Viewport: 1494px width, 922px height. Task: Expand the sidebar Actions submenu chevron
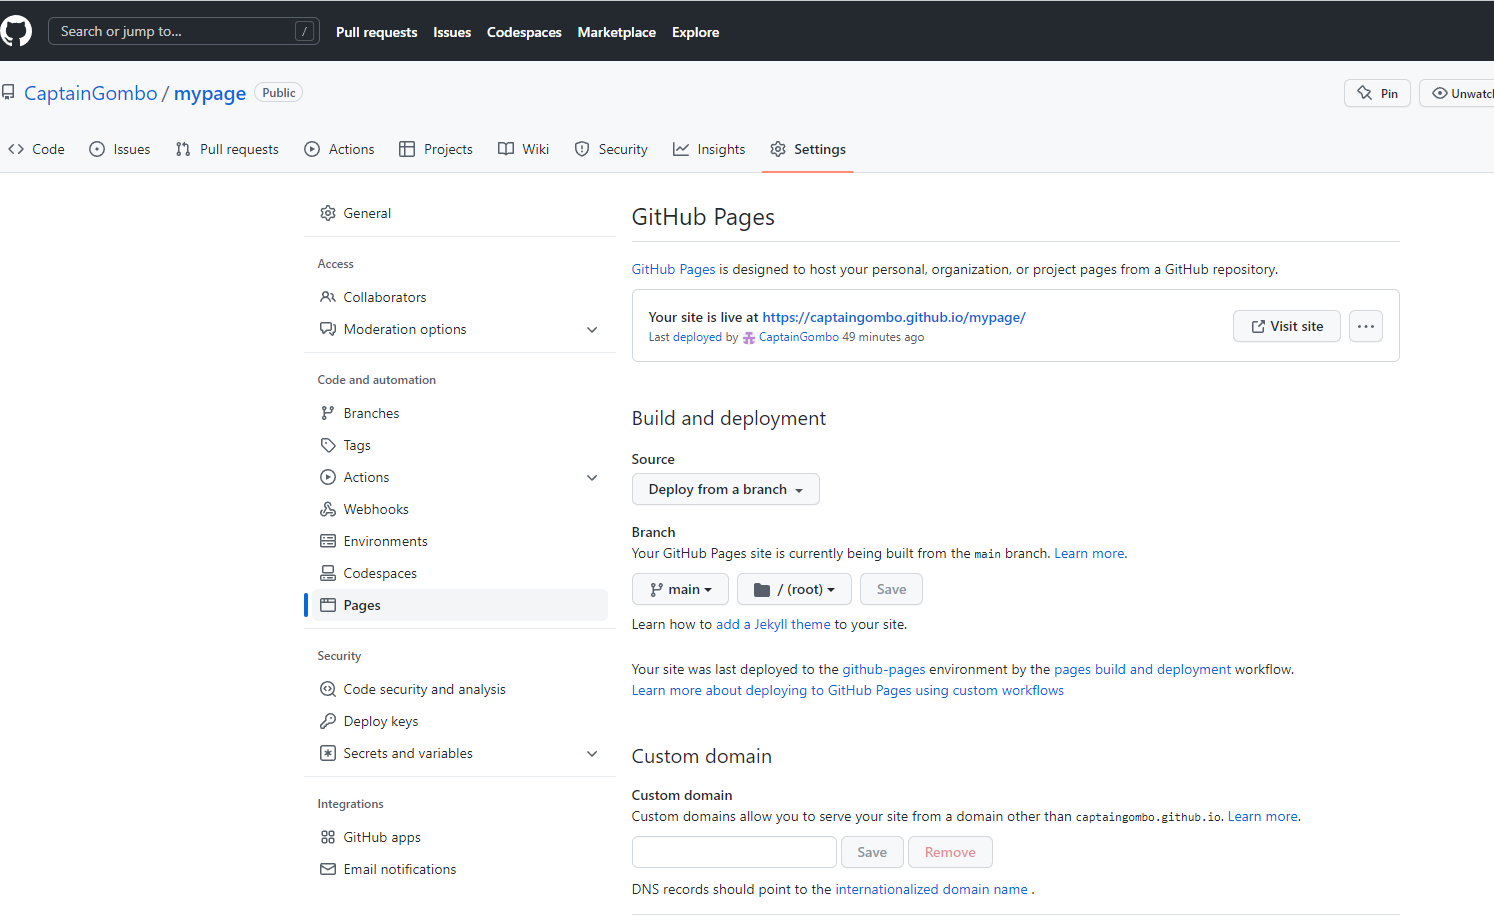(x=592, y=477)
